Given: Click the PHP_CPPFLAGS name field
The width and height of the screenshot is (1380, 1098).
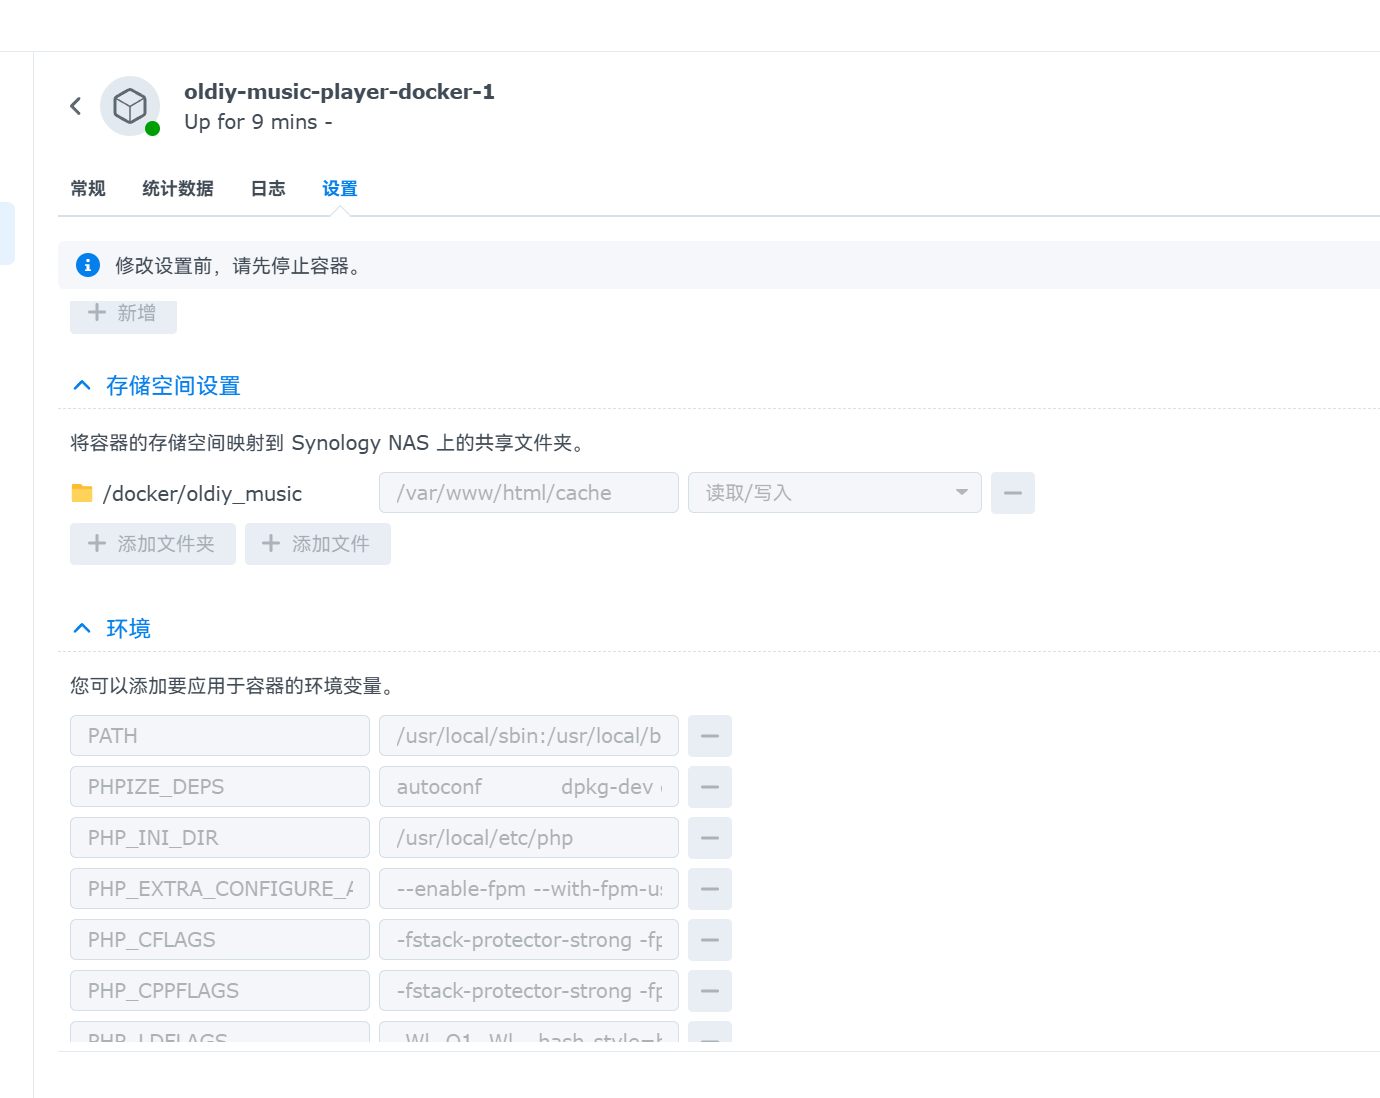Looking at the screenshot, I should point(220,991).
